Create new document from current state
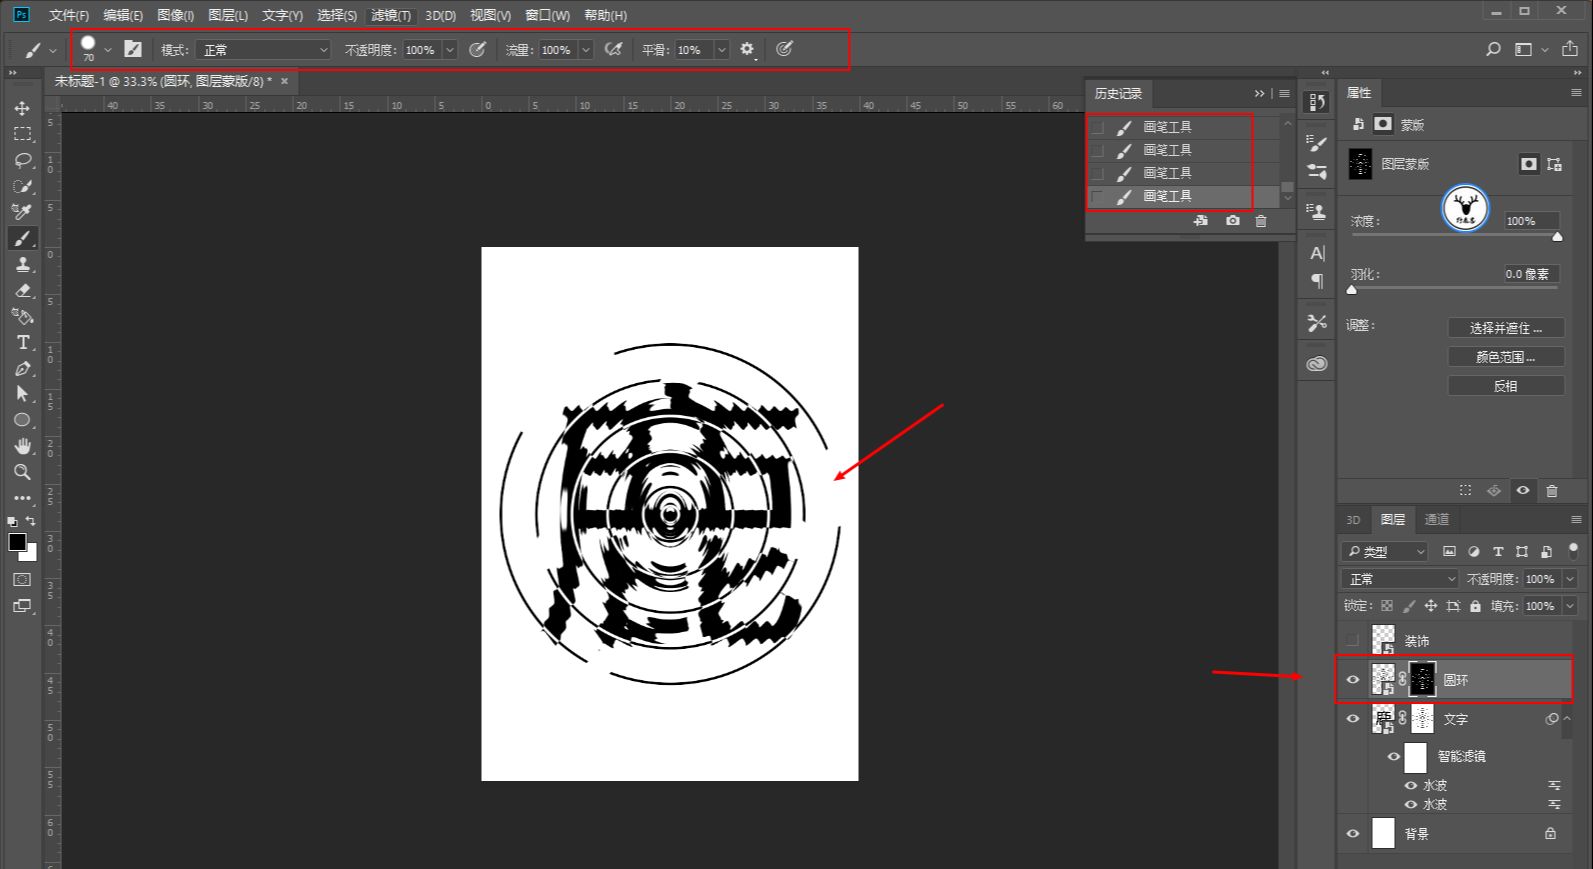This screenshot has width=1593, height=869. [x=1201, y=221]
